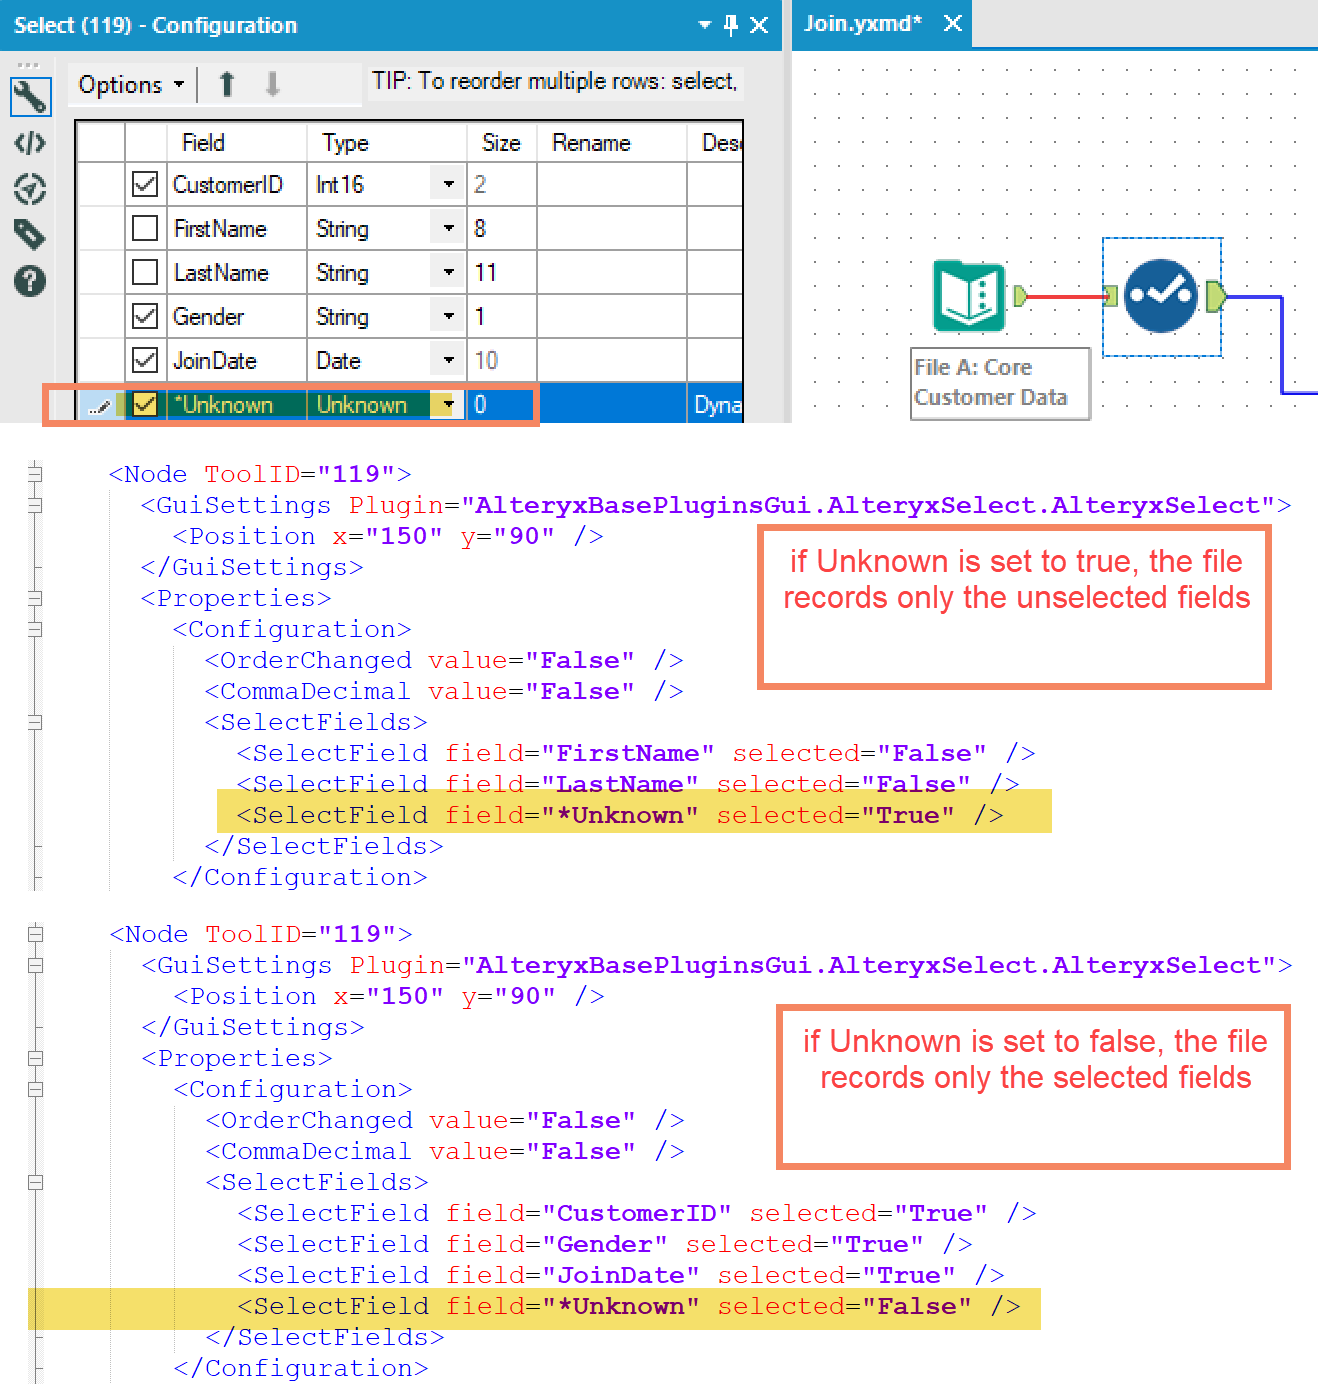This screenshot has width=1318, height=1384.
Task: Click the Rename cell for CustomerID
Action: [612, 184]
